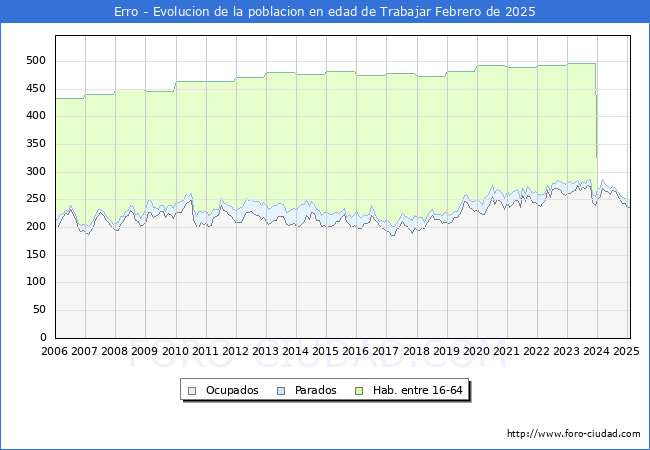650x450 pixels.
Task: Click the 2022 x-axis year label
Action: click(x=536, y=351)
